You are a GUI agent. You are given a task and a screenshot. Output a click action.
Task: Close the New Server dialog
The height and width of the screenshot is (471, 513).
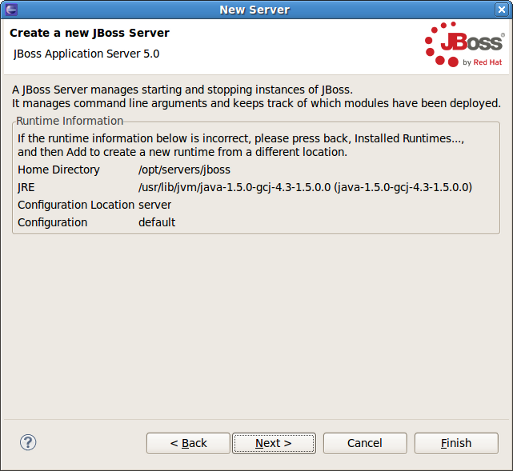(501, 9)
